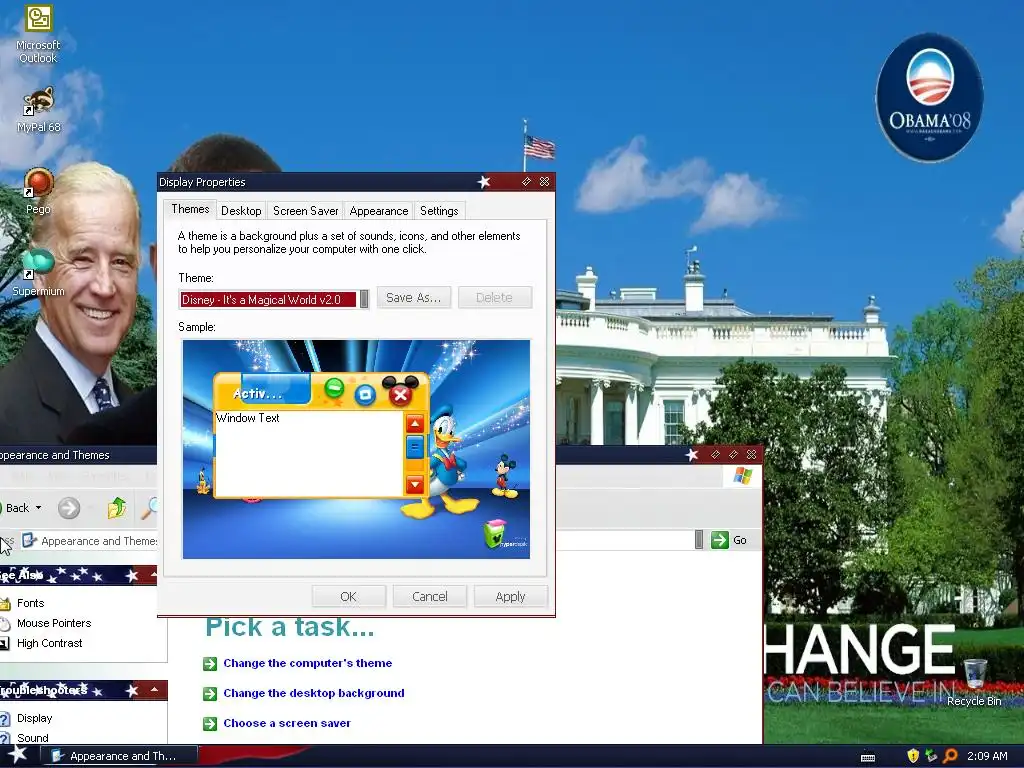
Task: Click the Go button beside address bar
Action: (729, 540)
